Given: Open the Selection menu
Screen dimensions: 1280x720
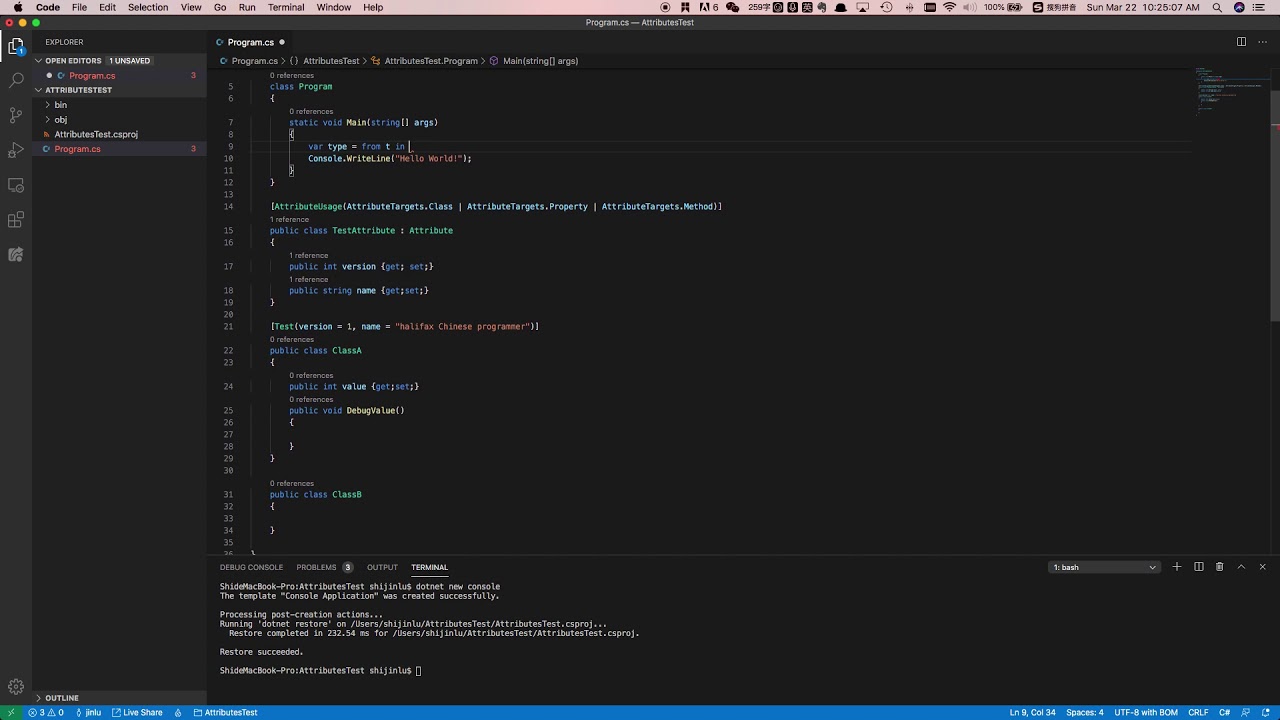Looking at the screenshot, I should (148, 7).
